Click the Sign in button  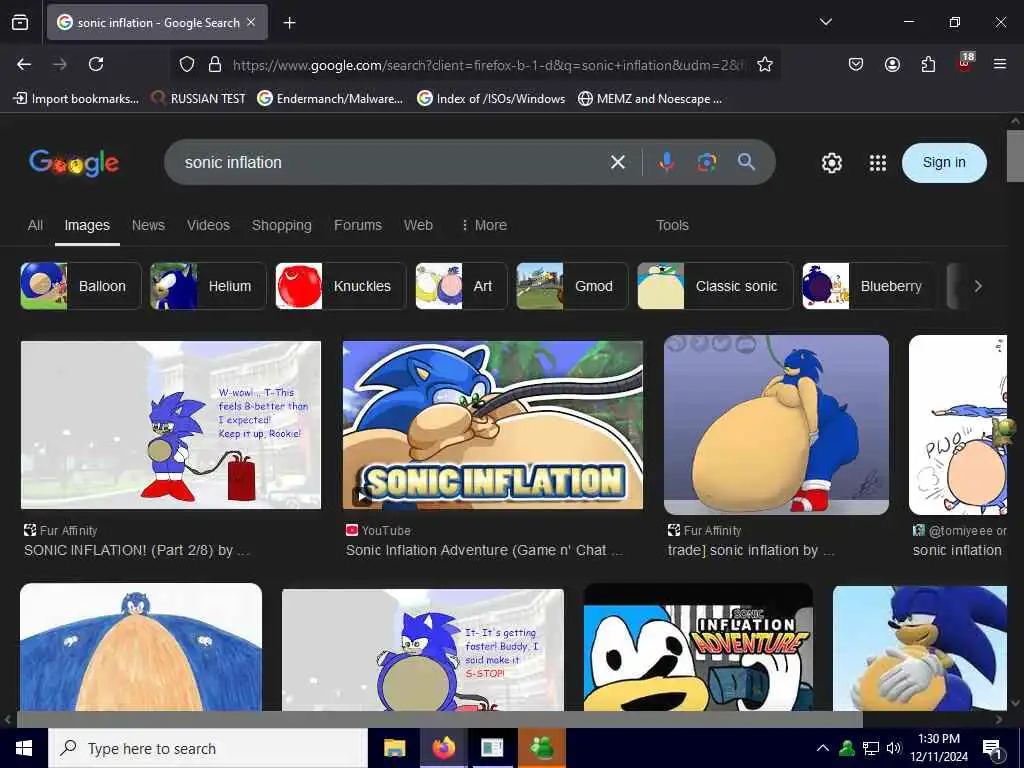tap(944, 163)
